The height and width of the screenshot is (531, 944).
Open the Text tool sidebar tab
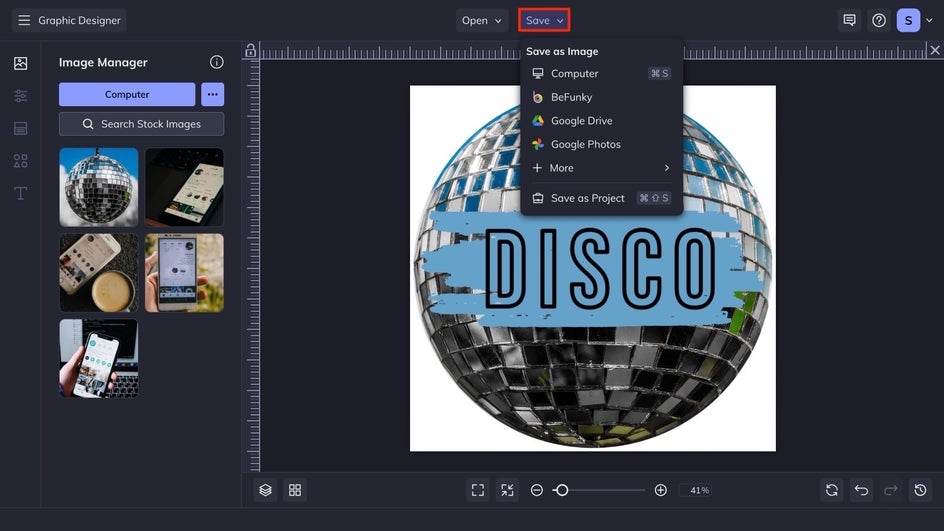point(20,193)
